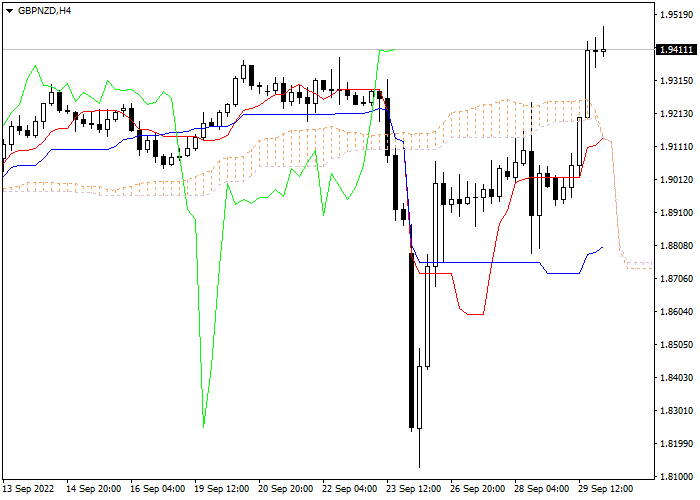Select the current price label 1.94111
Viewport: 700px width, 500px height.
pyautogui.click(x=676, y=50)
